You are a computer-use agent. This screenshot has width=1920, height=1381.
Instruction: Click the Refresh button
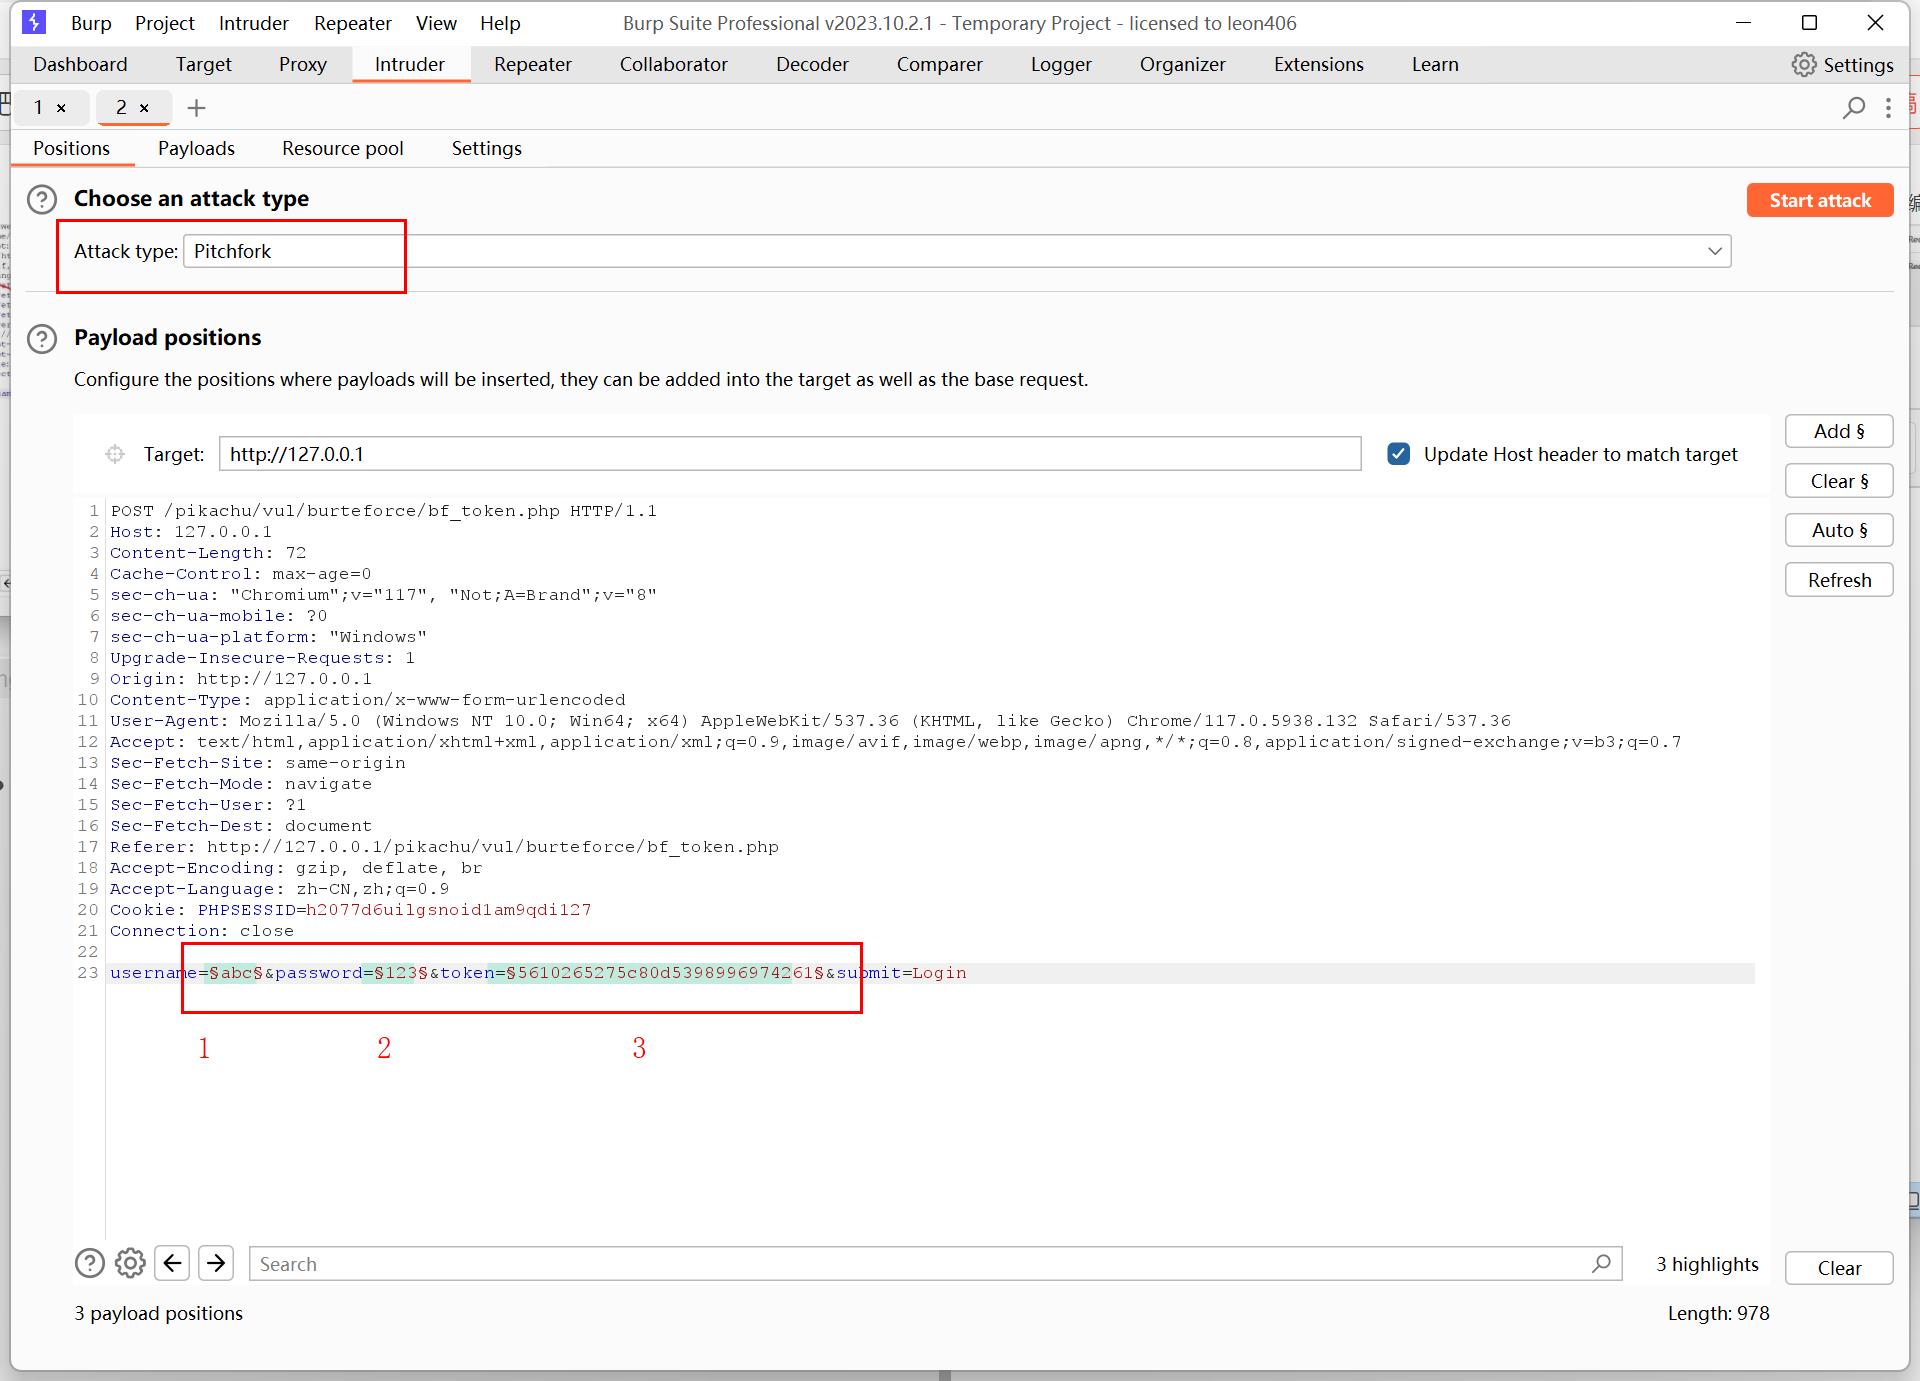coord(1839,580)
